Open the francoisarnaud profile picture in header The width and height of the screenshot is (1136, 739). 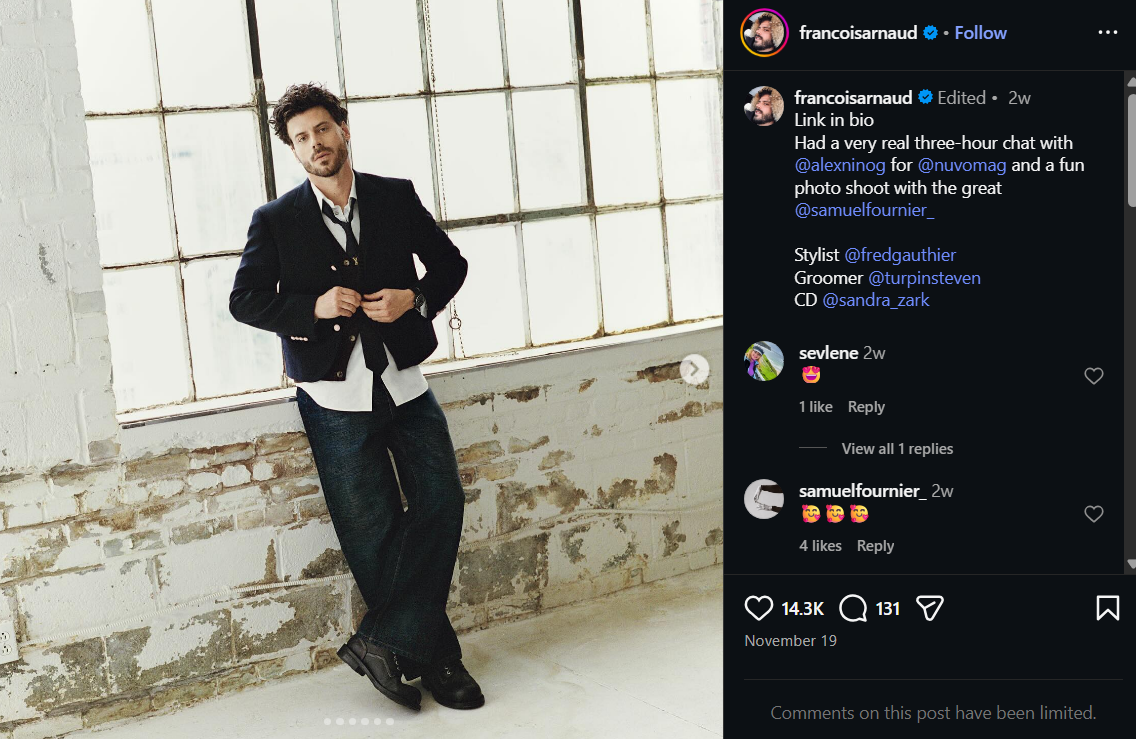pos(764,33)
